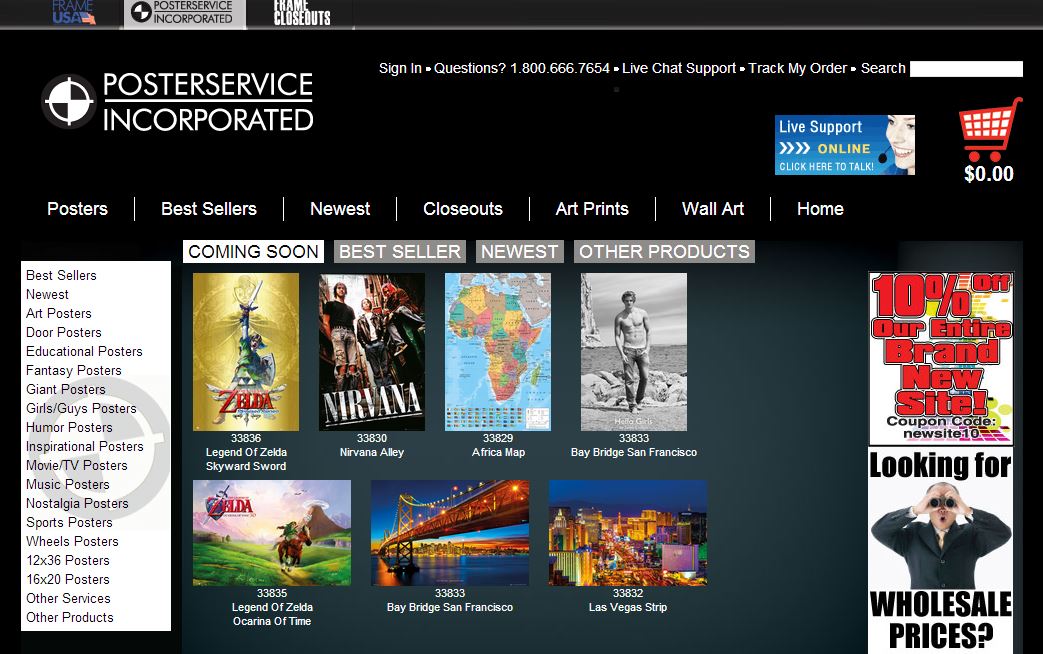Open the Posters main menu item

pyautogui.click(x=77, y=209)
